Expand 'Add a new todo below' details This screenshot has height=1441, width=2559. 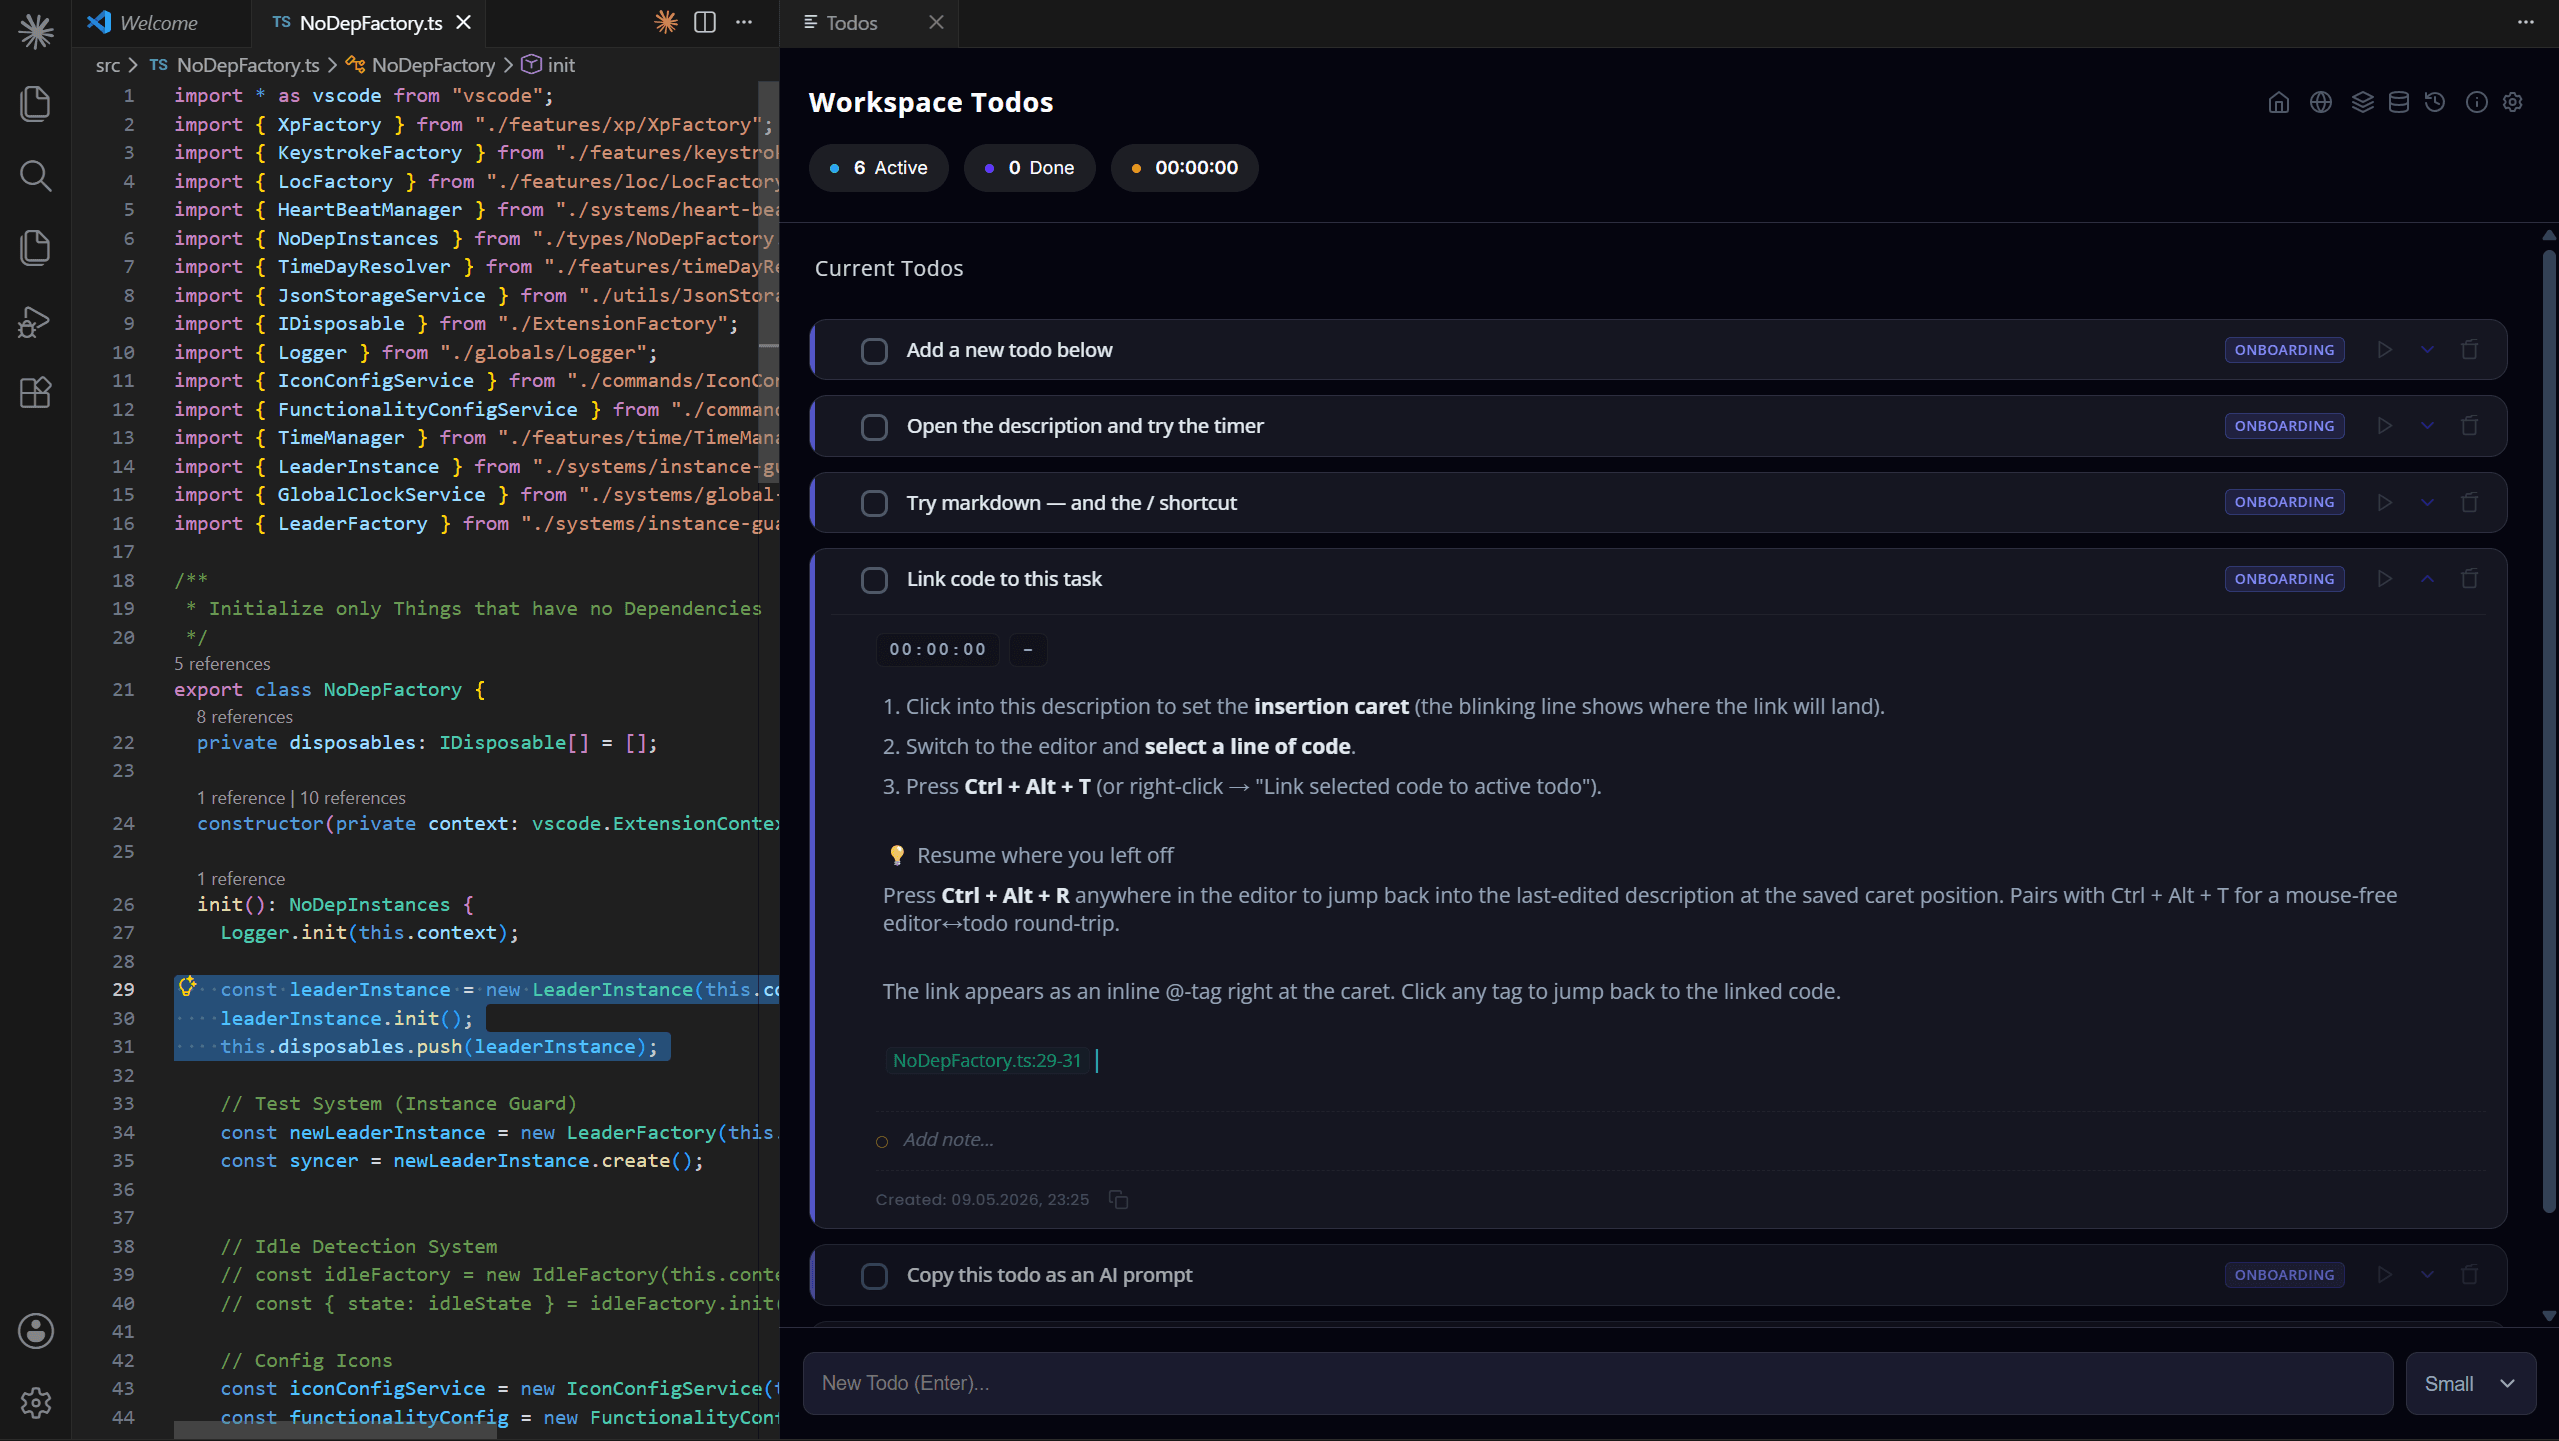click(2427, 350)
